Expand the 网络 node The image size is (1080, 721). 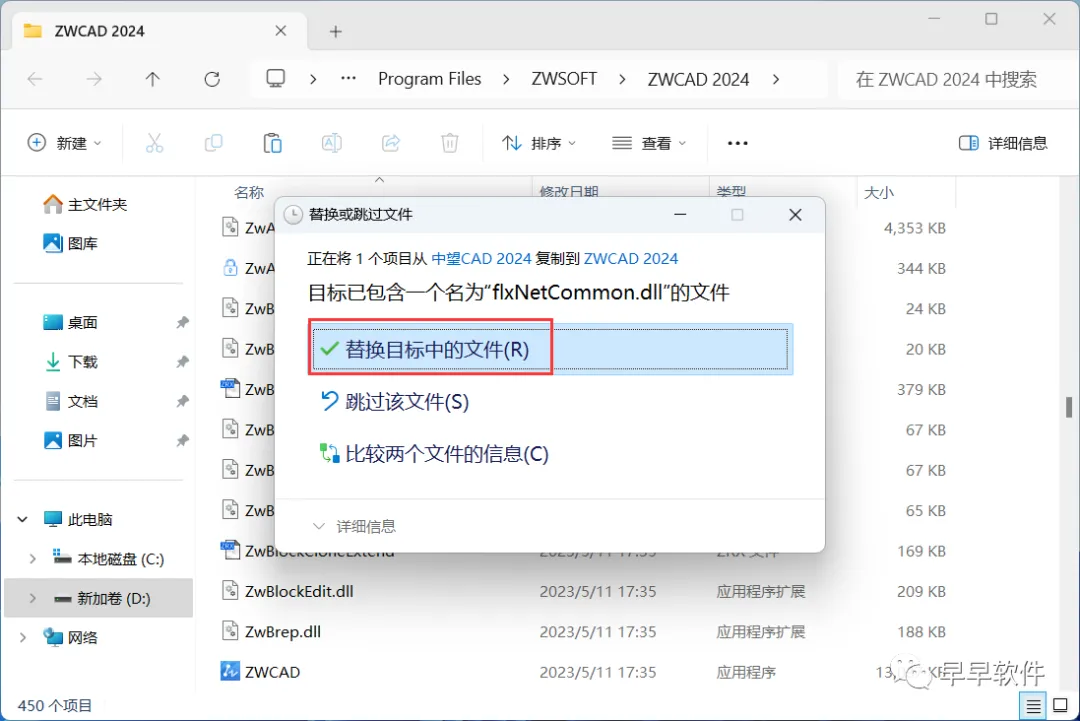[23, 638]
